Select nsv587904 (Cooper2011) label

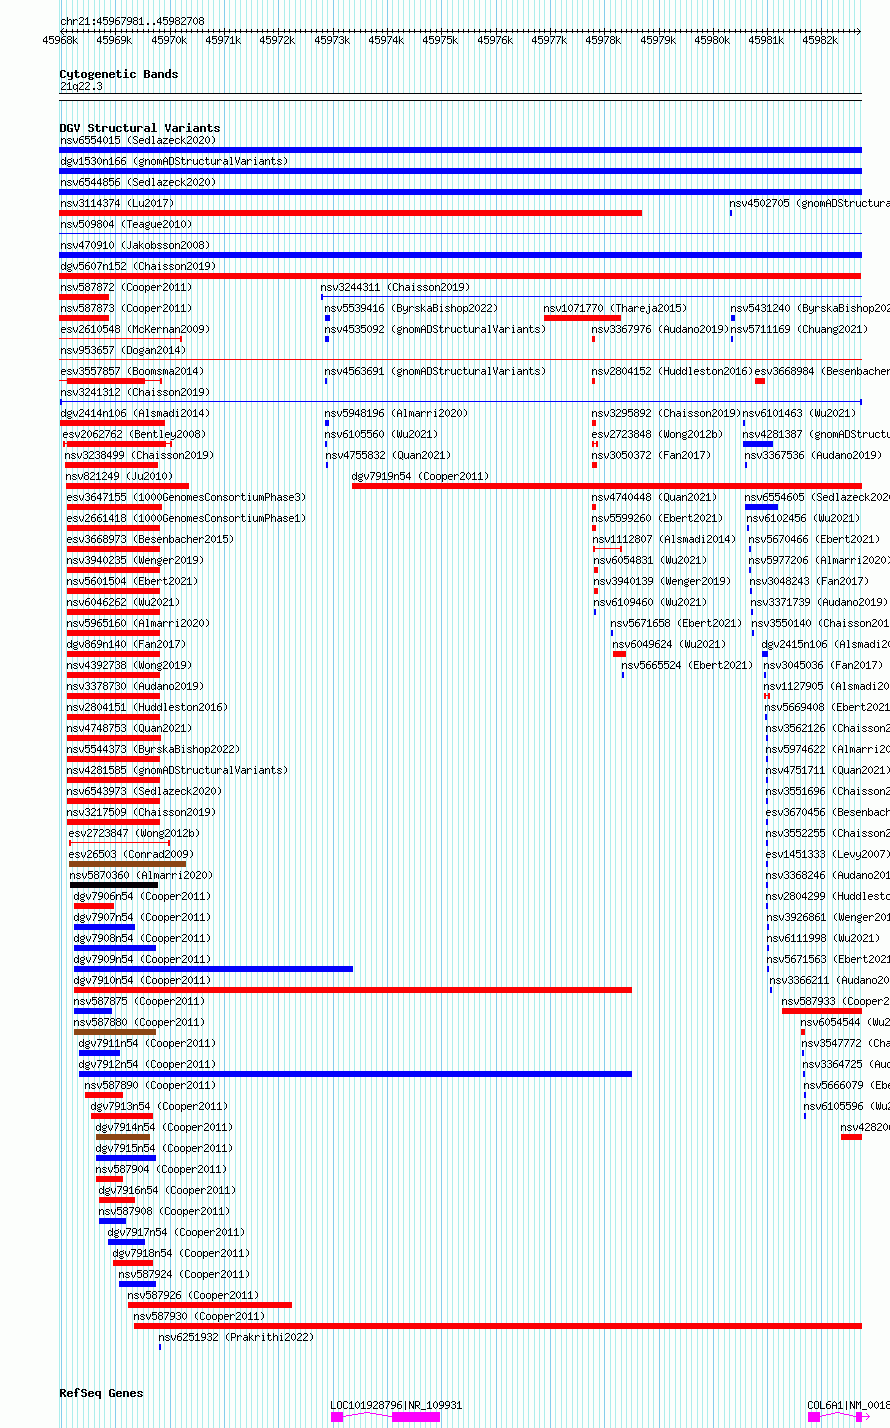pos(161,1169)
